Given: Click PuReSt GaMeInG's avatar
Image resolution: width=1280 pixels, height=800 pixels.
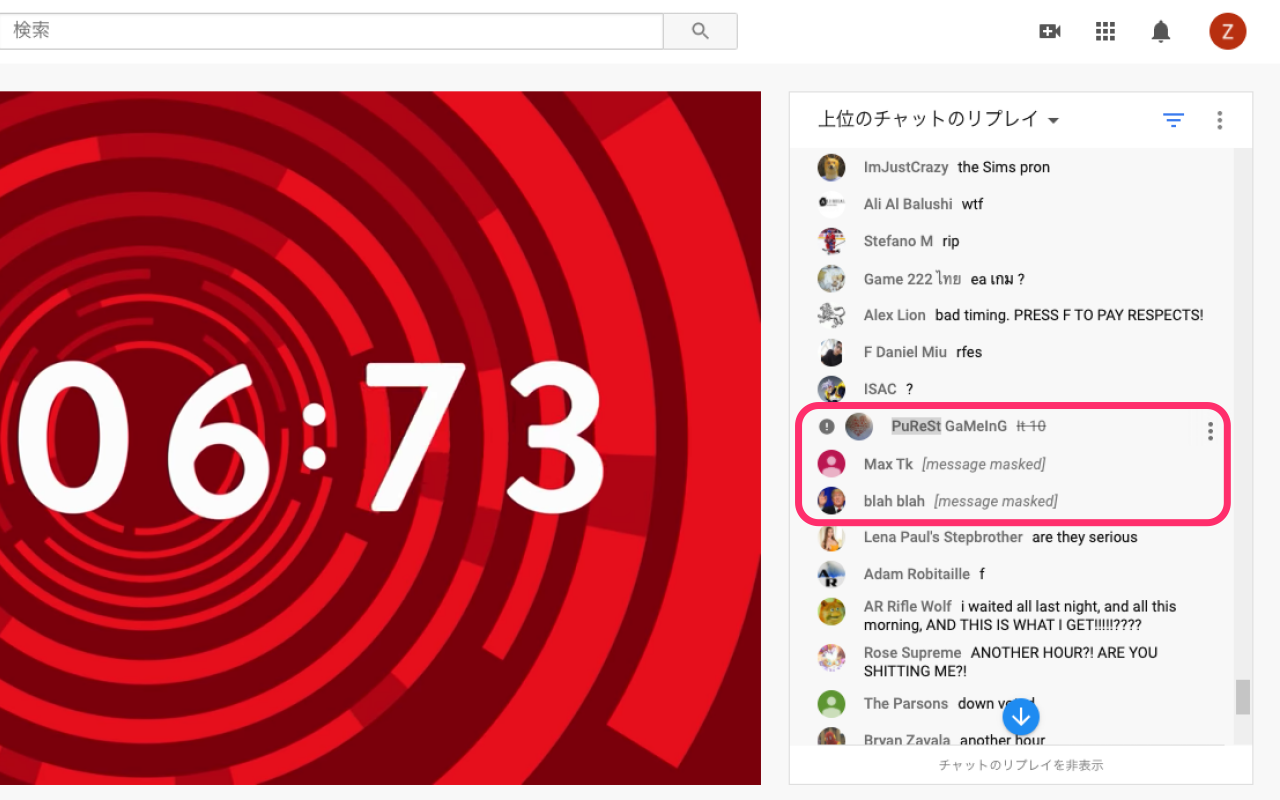Looking at the screenshot, I should point(859,426).
